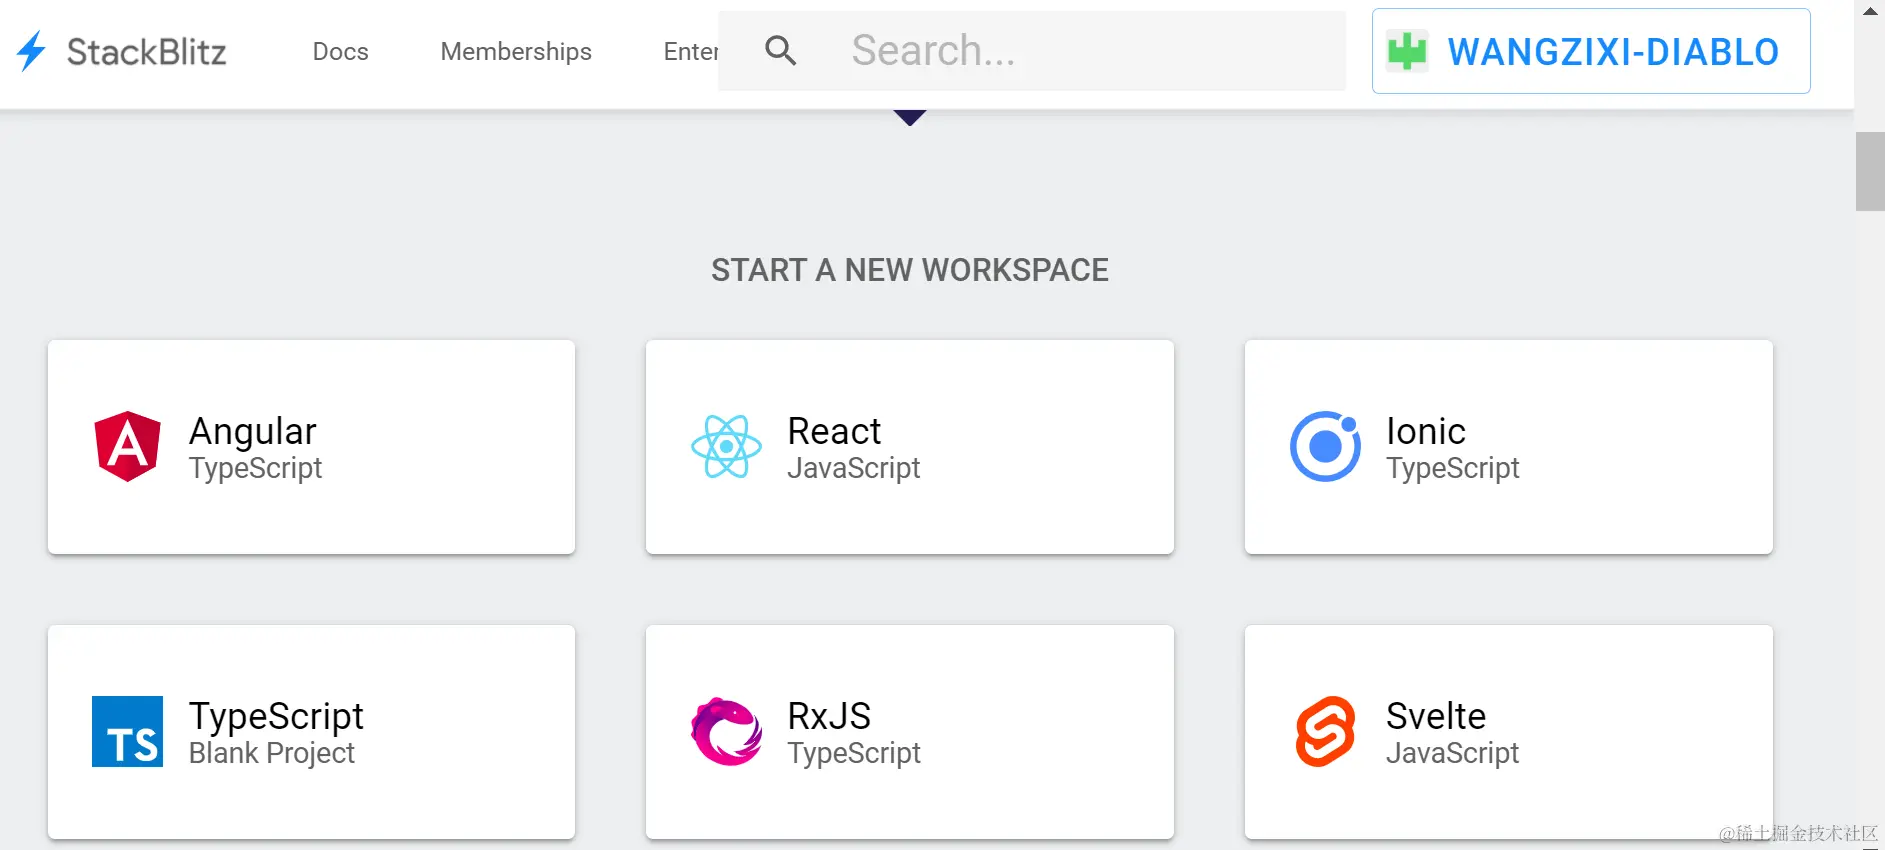The width and height of the screenshot is (1885, 850).
Task: Click the scrollbar up arrow
Action: click(x=1870, y=11)
